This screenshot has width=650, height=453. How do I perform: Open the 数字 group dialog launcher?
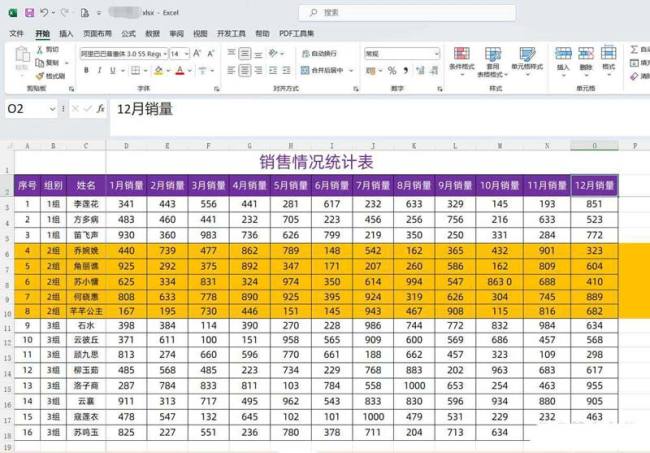pyautogui.click(x=439, y=89)
